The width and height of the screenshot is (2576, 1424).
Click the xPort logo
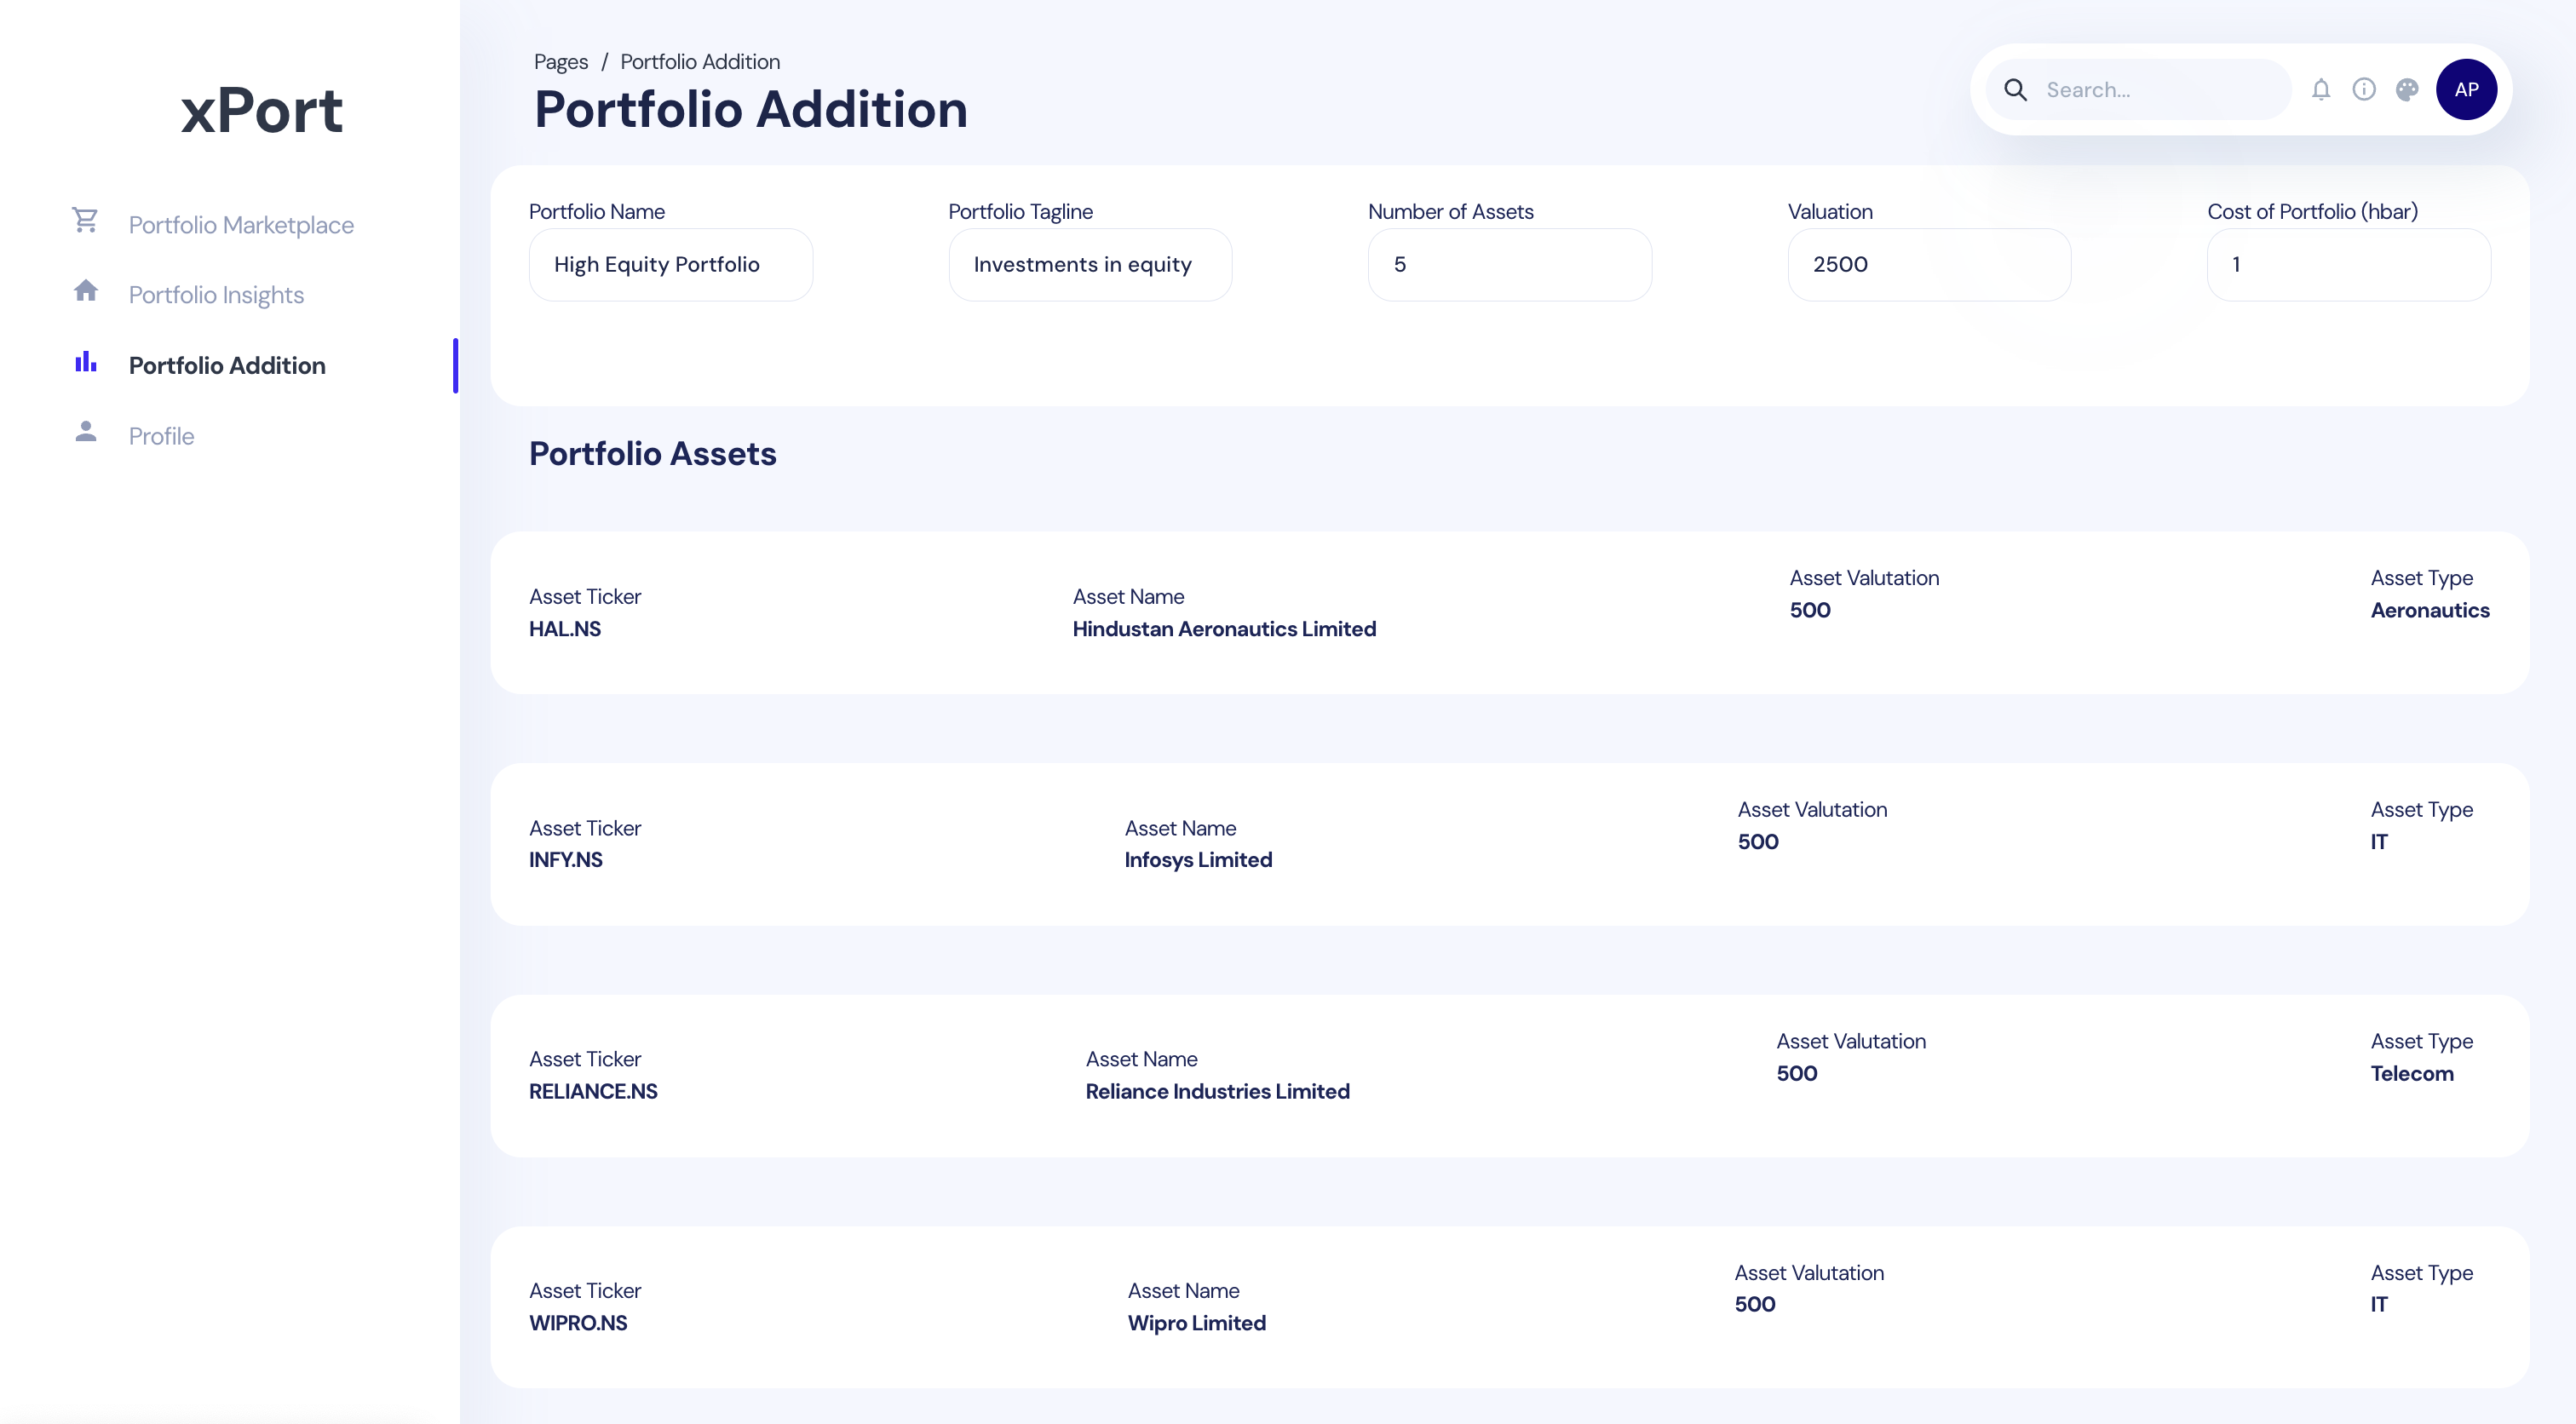(261, 110)
